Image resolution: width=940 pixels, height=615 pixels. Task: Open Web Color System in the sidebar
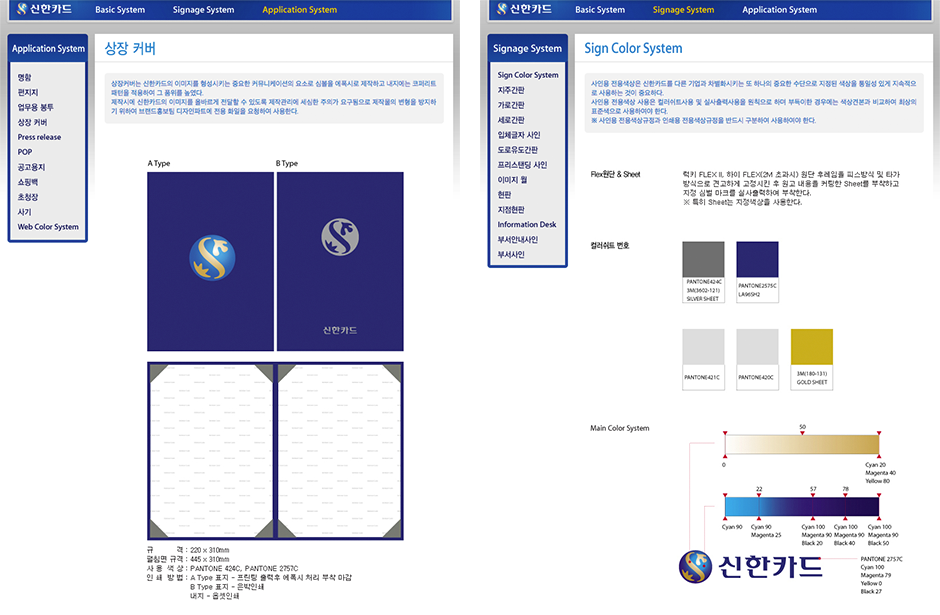tap(48, 227)
